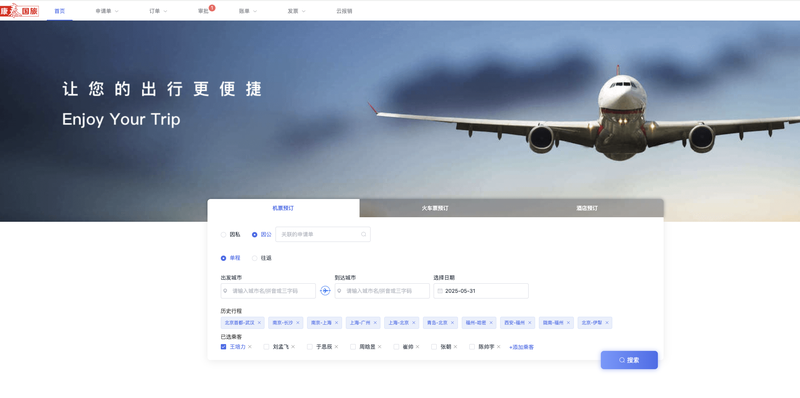Click the 康泰国旅 logo

tap(19, 10)
